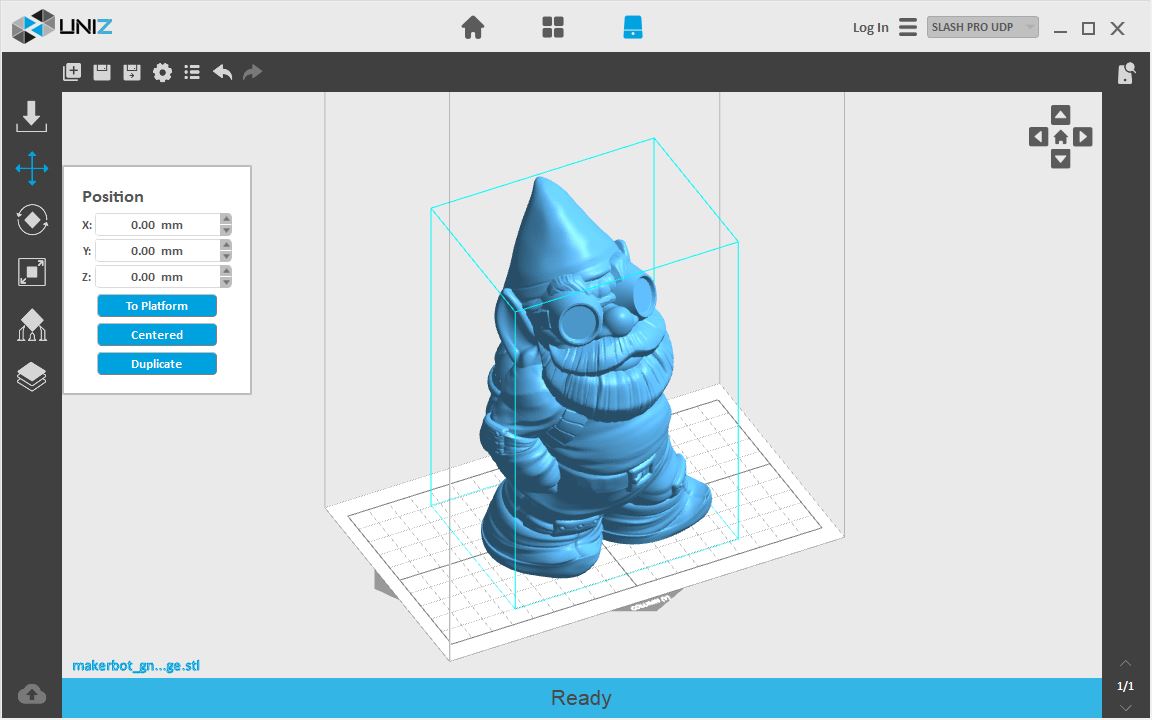This screenshot has width=1152, height=720.
Task: Select the Scale tool
Action: click(31, 272)
